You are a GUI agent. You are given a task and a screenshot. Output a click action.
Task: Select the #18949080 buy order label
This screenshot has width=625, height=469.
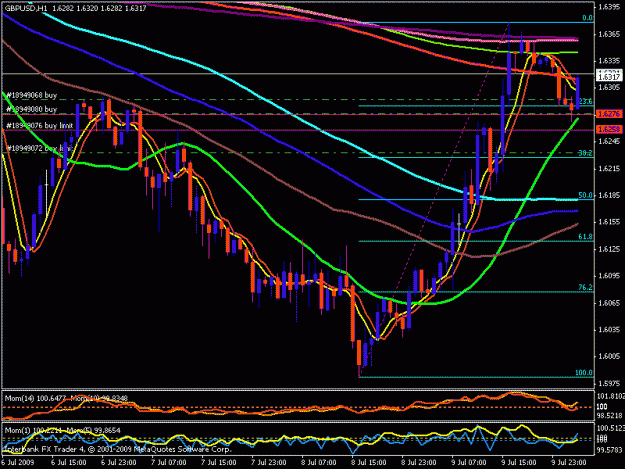pos(32,109)
